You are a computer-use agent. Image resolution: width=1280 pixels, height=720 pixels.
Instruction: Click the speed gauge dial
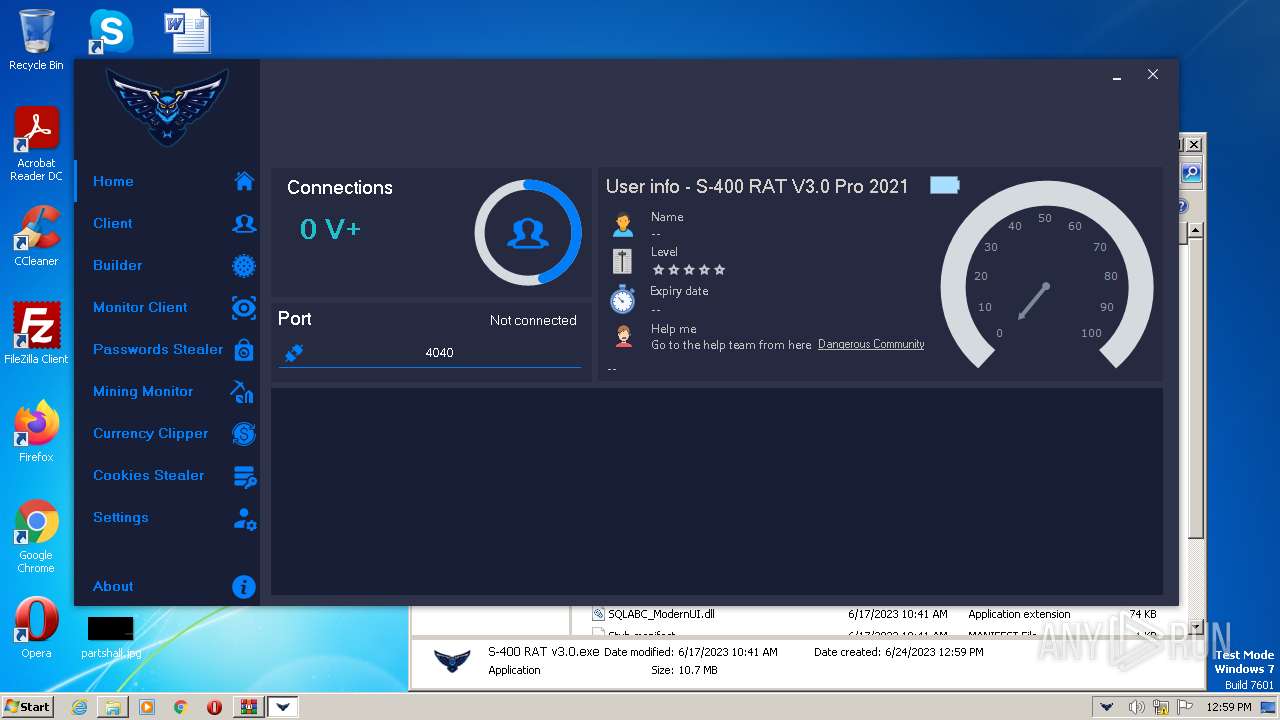(x=1047, y=274)
